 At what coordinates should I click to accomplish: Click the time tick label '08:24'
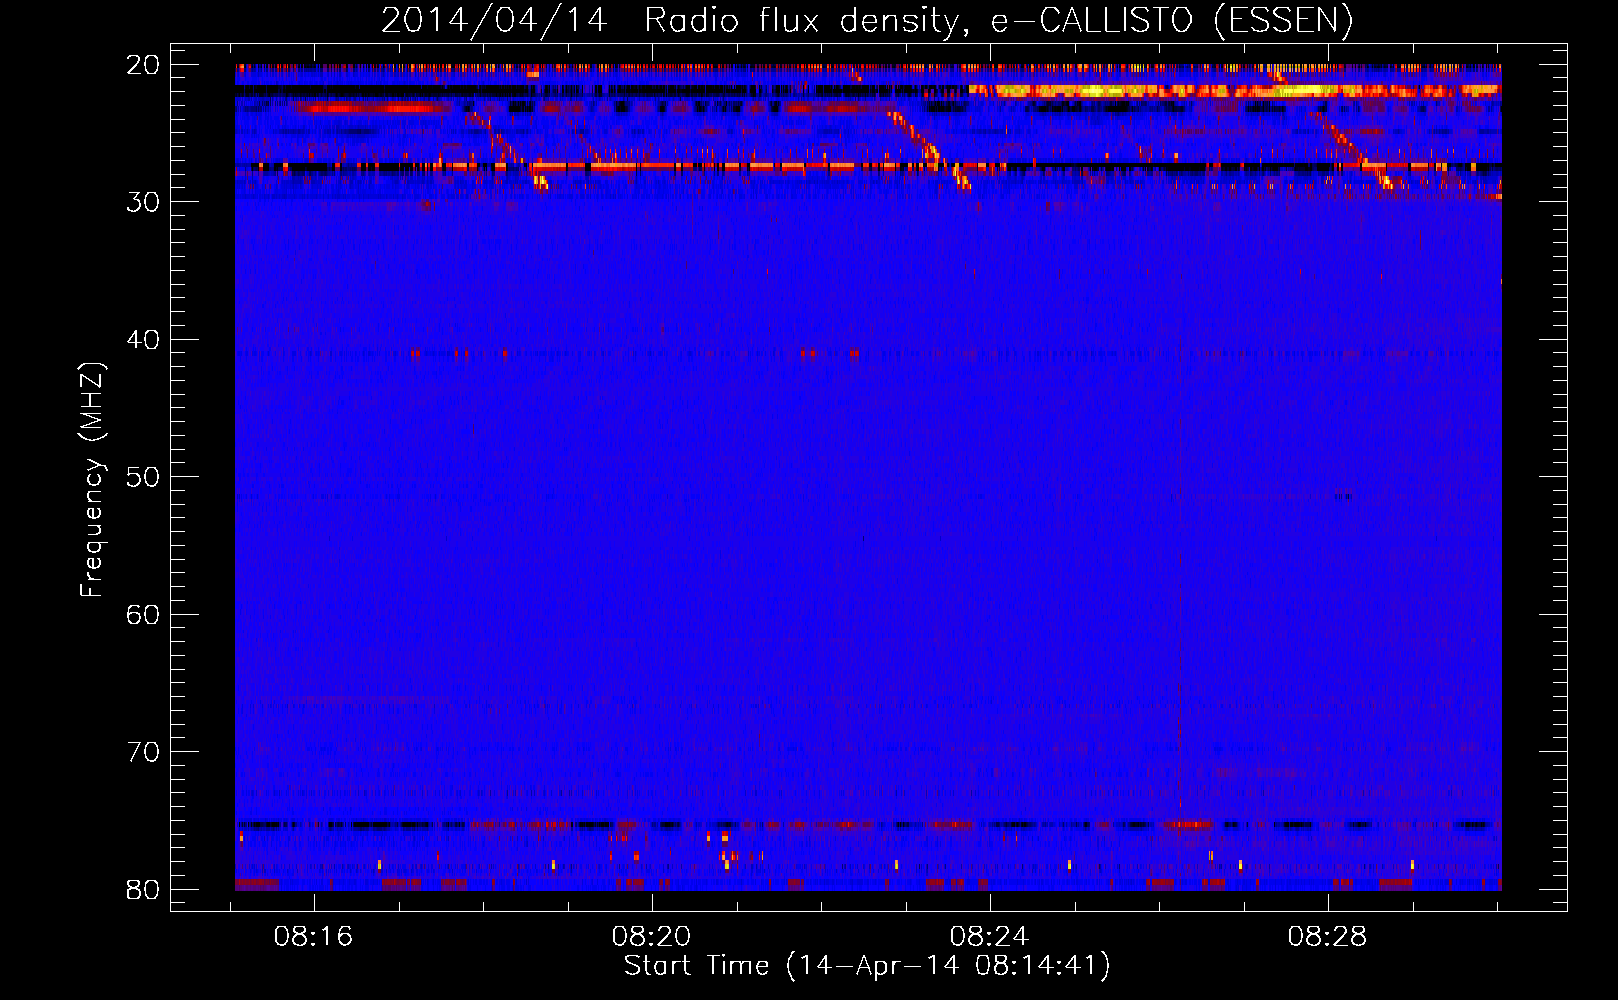[990, 937]
